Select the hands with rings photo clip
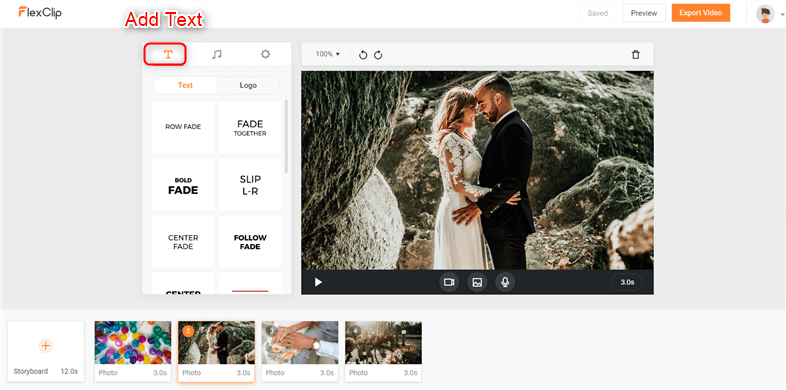Viewport: 786px width, 390px height. coord(300,350)
